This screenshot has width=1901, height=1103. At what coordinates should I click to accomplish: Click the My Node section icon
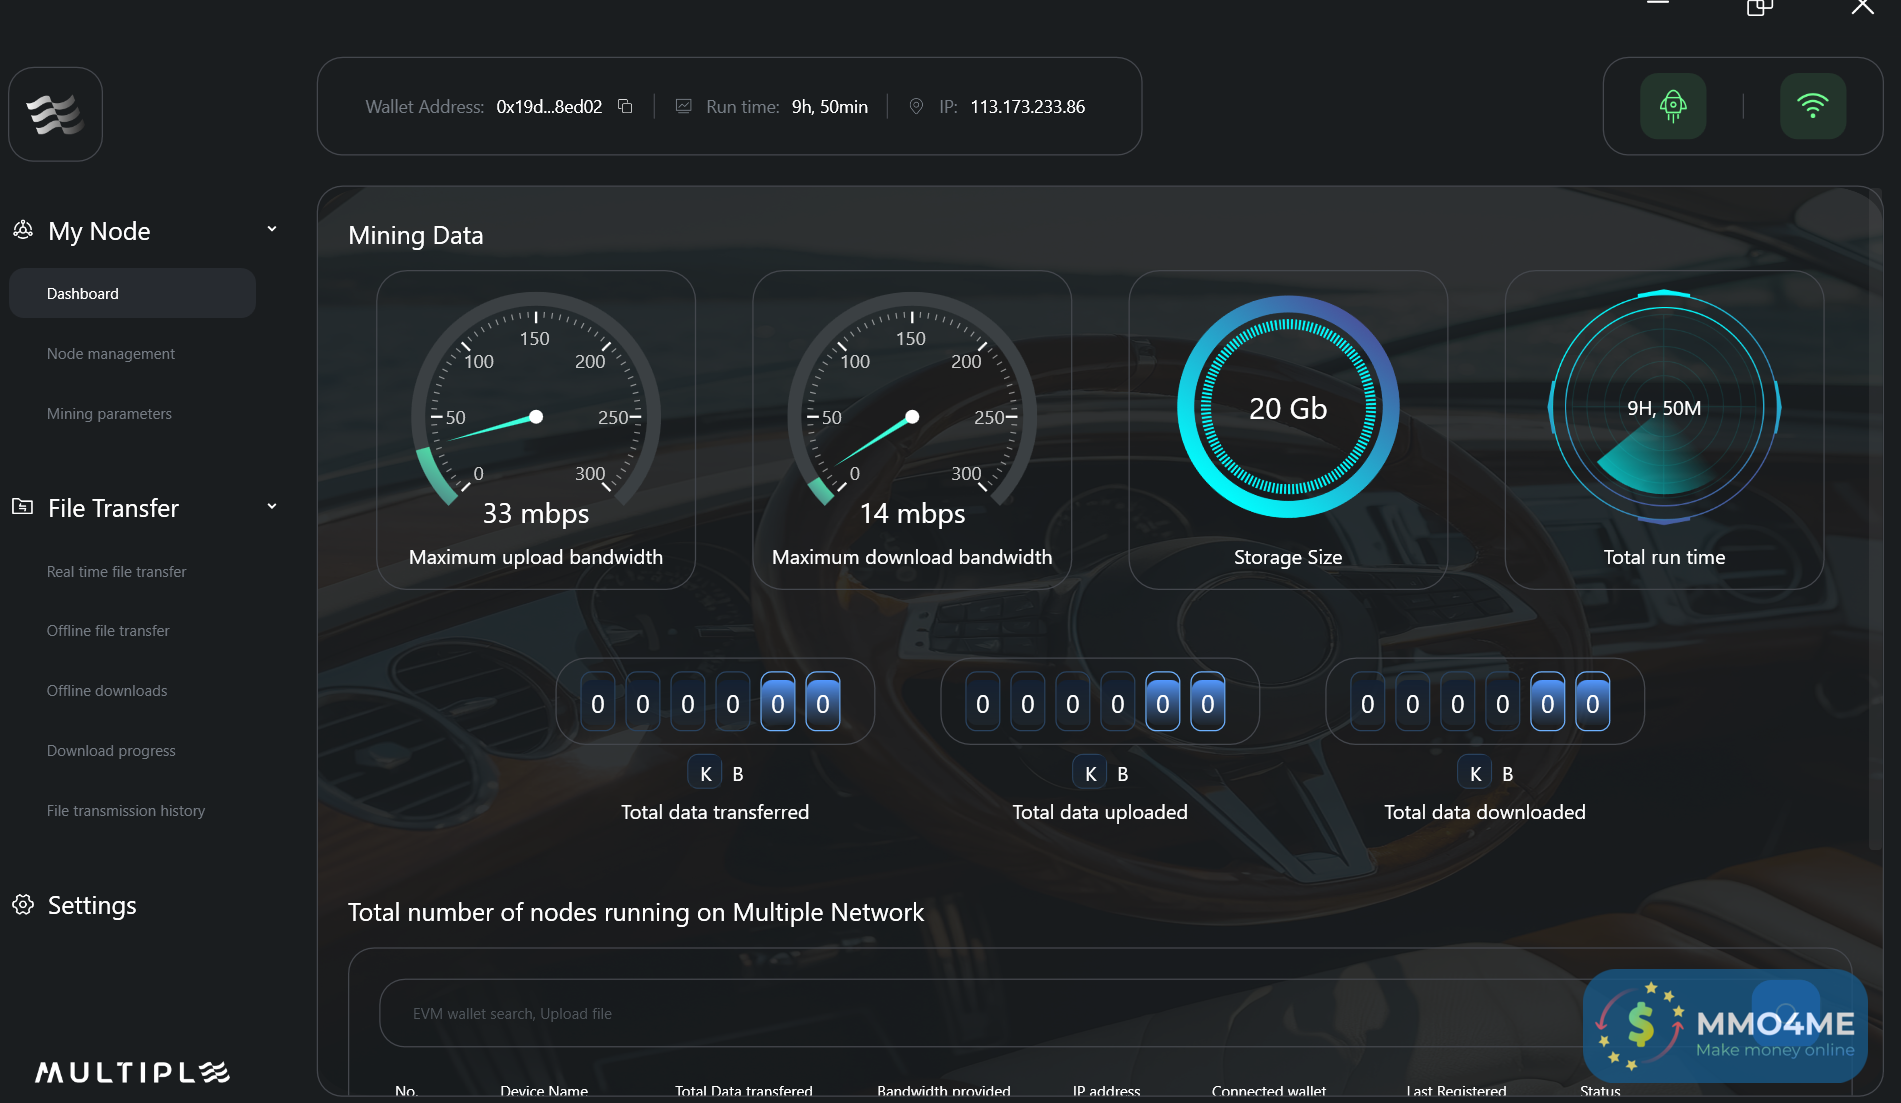click(x=23, y=230)
